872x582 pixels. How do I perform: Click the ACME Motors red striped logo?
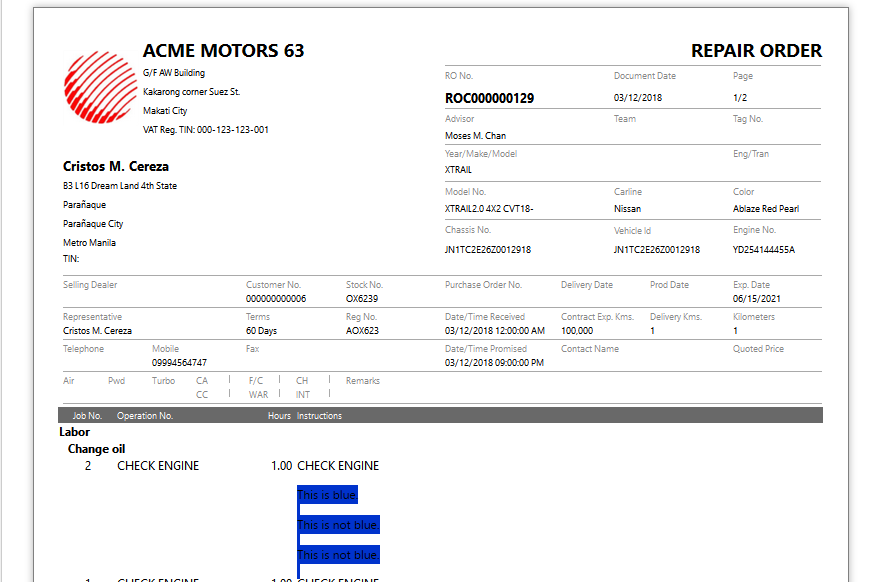coord(99,86)
